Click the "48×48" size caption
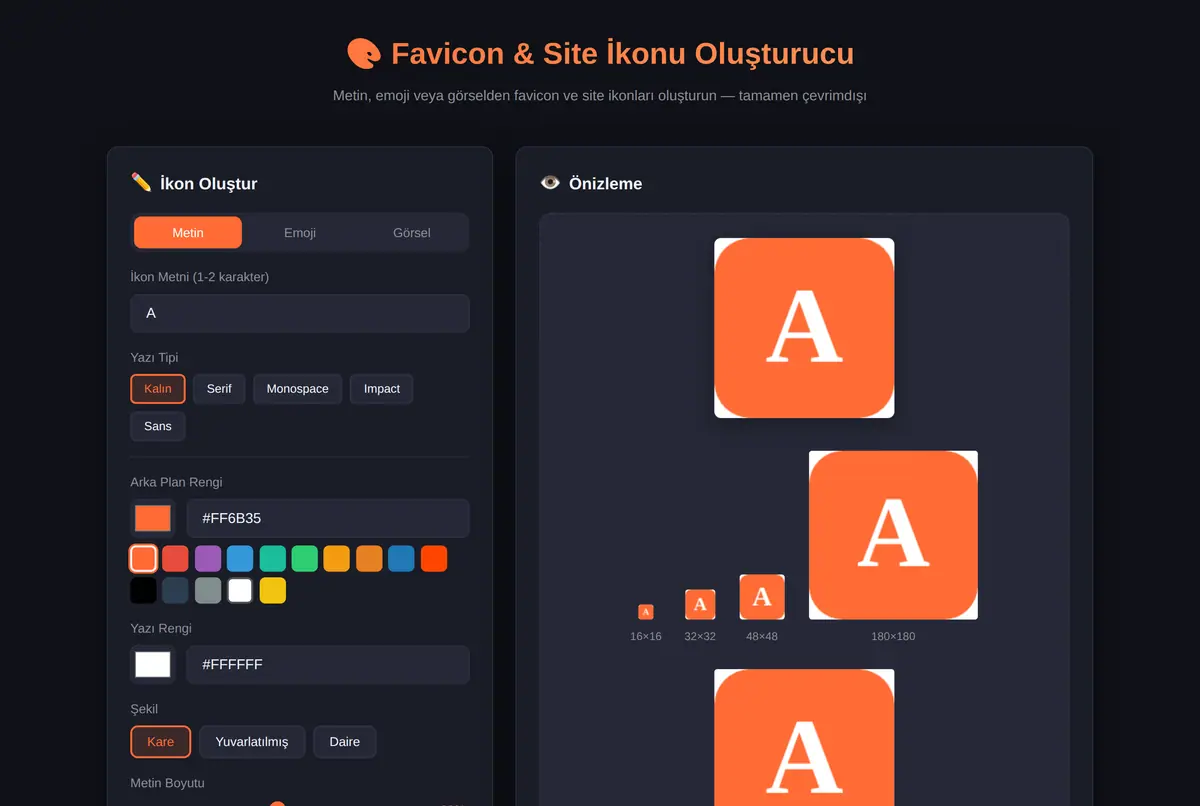This screenshot has height=806, width=1200. click(x=762, y=636)
